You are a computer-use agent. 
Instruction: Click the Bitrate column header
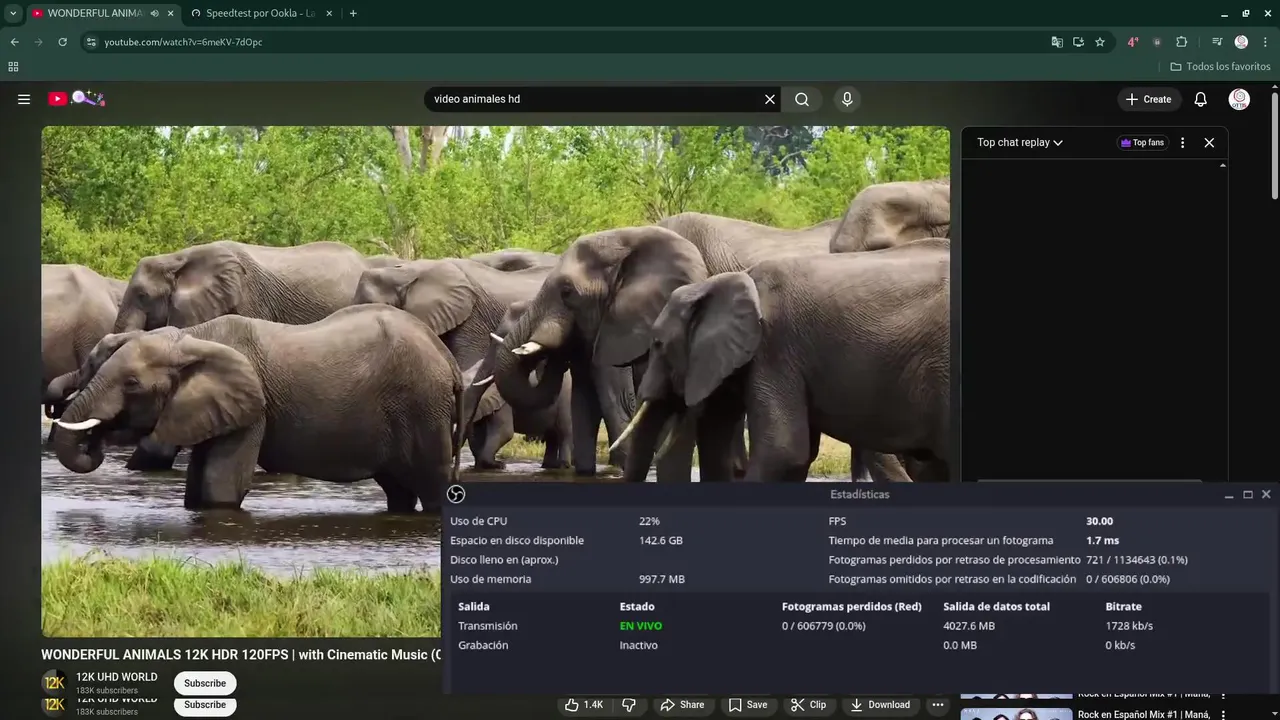(x=1123, y=606)
